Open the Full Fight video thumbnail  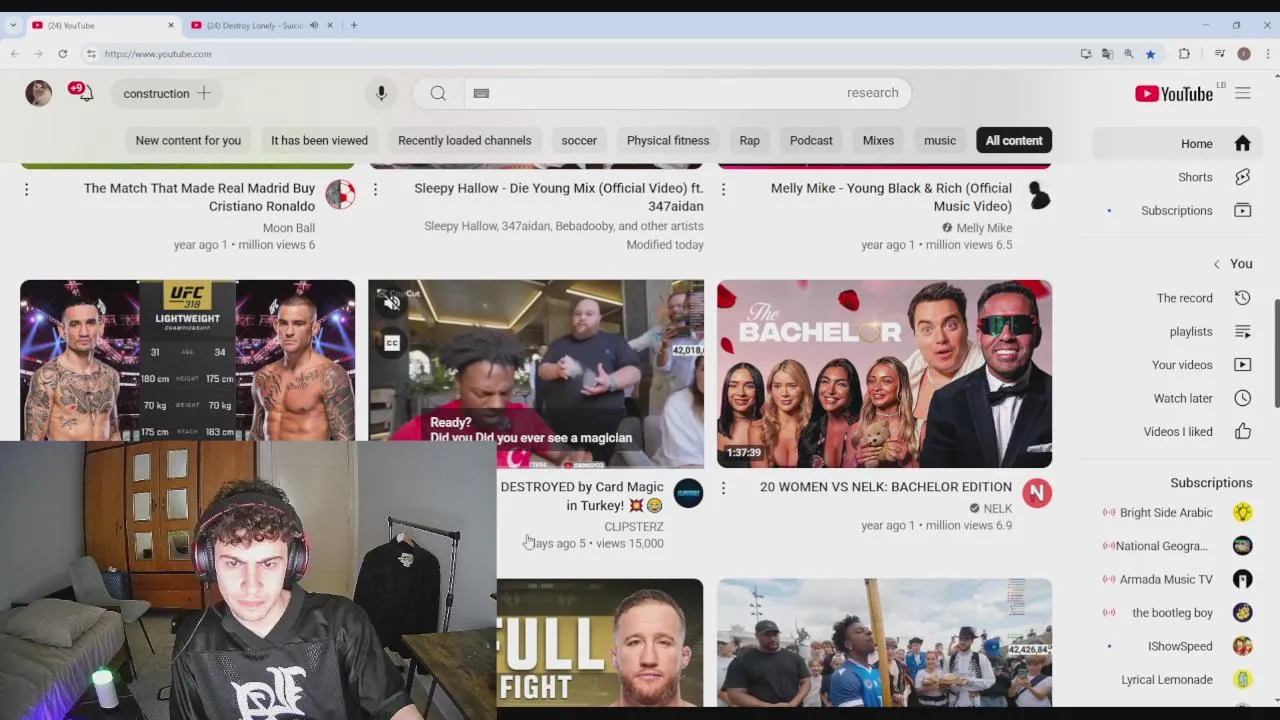pyautogui.click(x=600, y=643)
